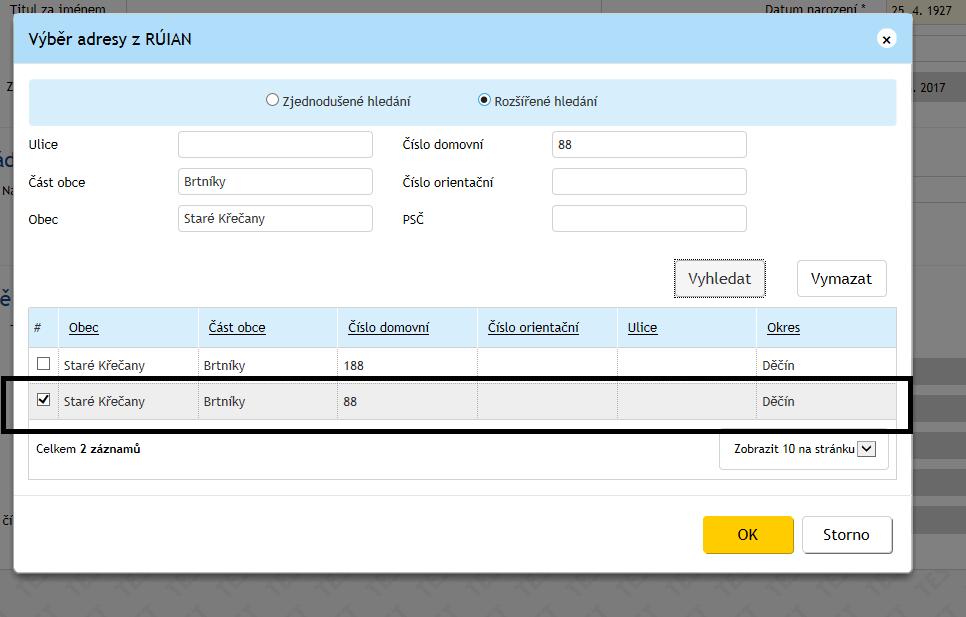
Task: Uncheck the checkbox for house number 88 row
Action: point(43,399)
